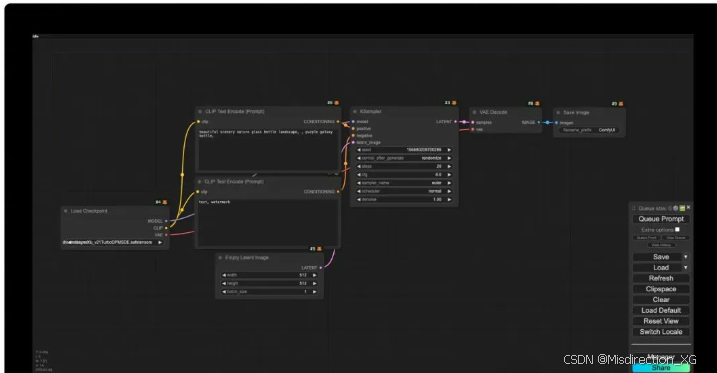
Task: Click the positive prompt text area
Action: click(x=268, y=150)
